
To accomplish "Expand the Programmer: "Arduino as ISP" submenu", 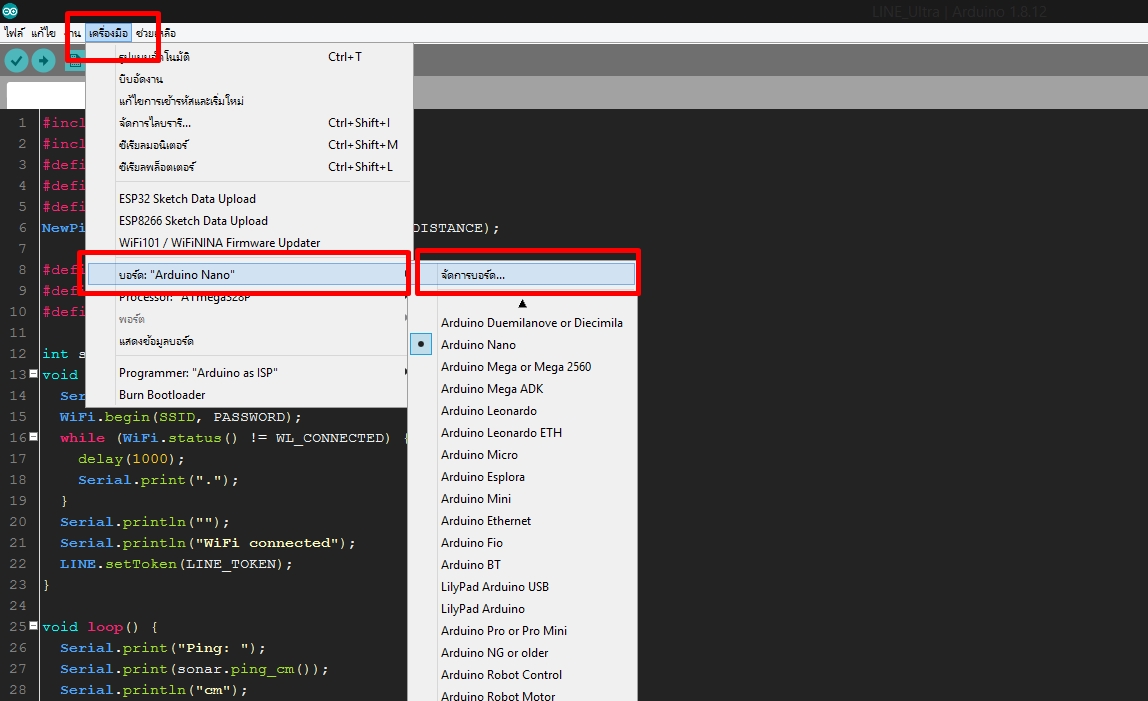I will point(247,373).
